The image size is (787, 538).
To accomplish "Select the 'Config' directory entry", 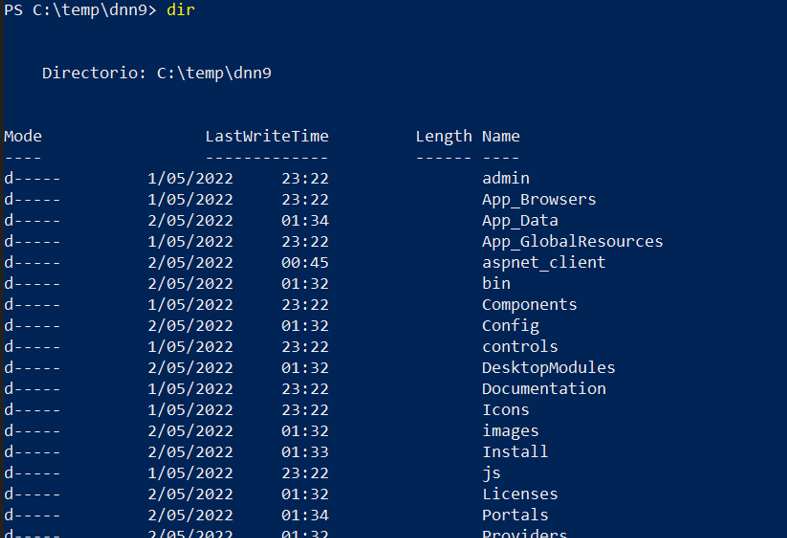I will pos(510,325).
